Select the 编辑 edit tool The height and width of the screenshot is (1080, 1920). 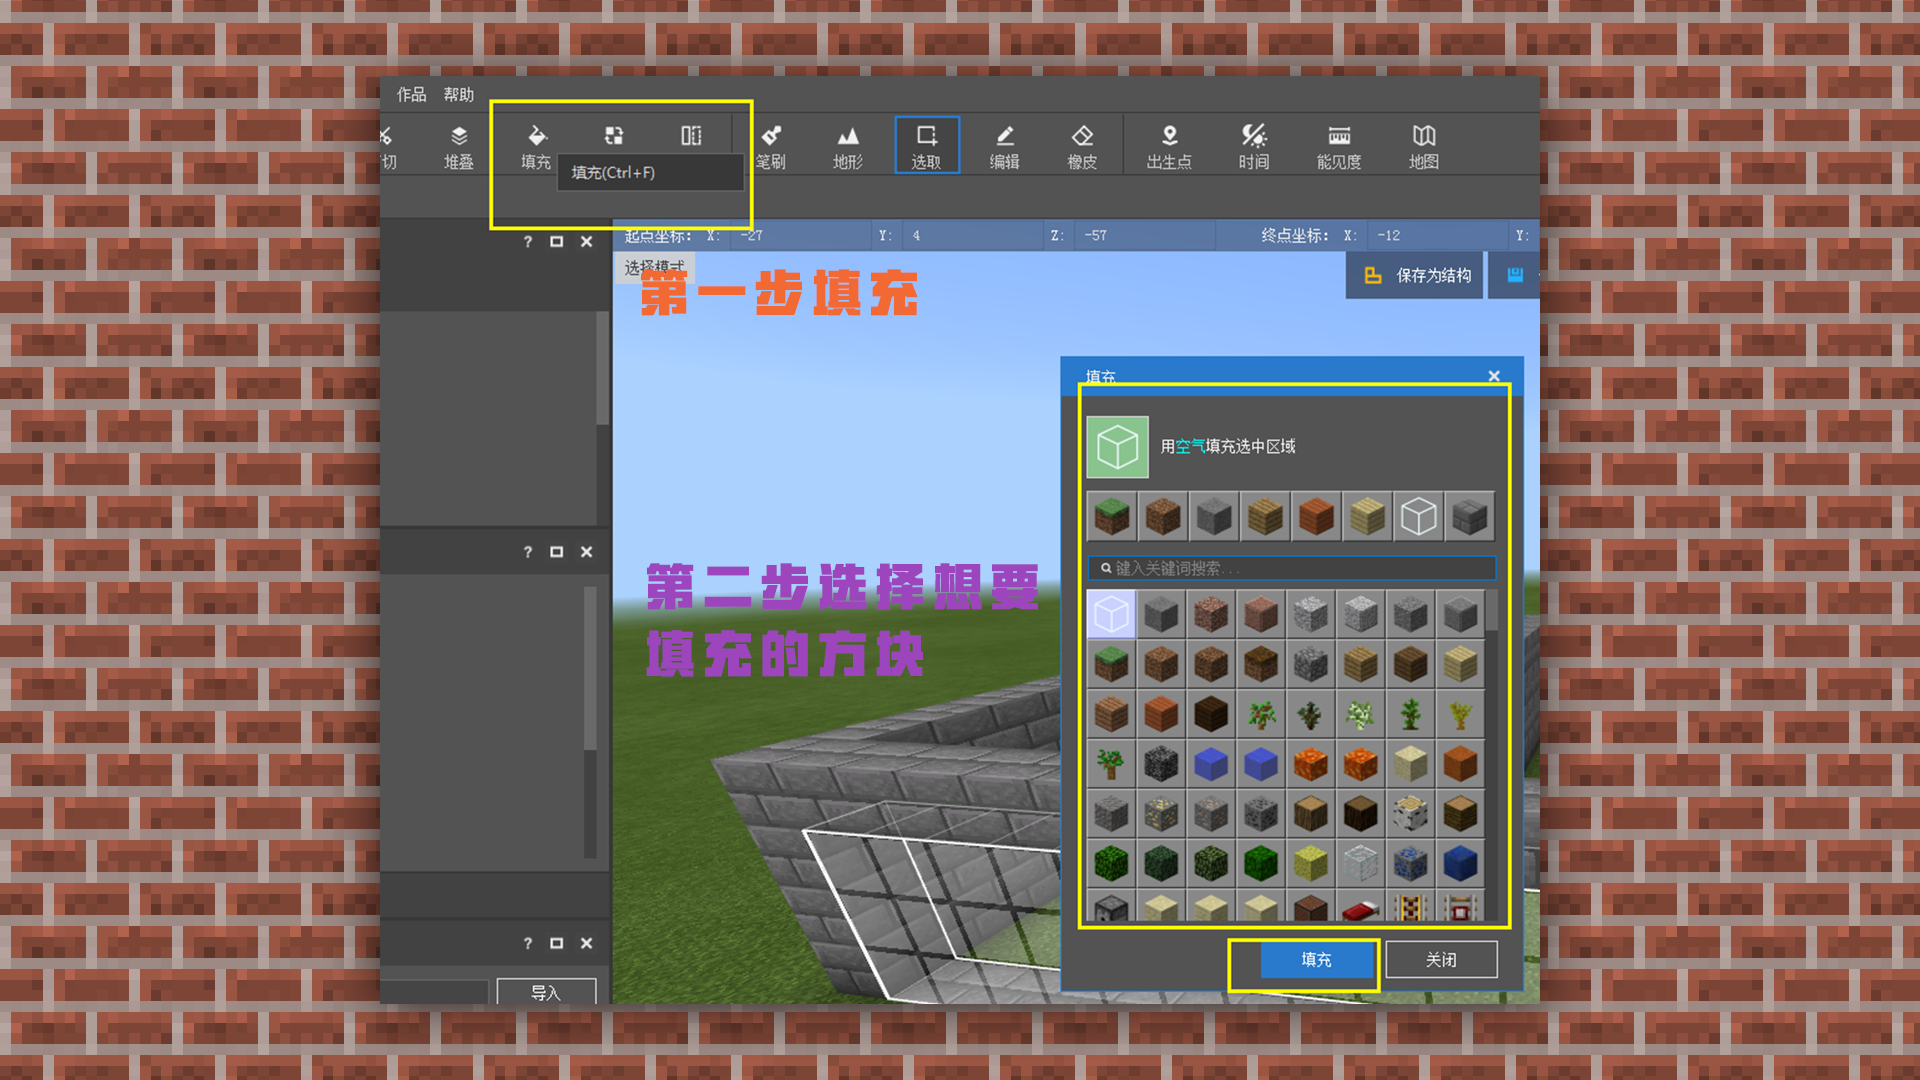tap(1005, 146)
